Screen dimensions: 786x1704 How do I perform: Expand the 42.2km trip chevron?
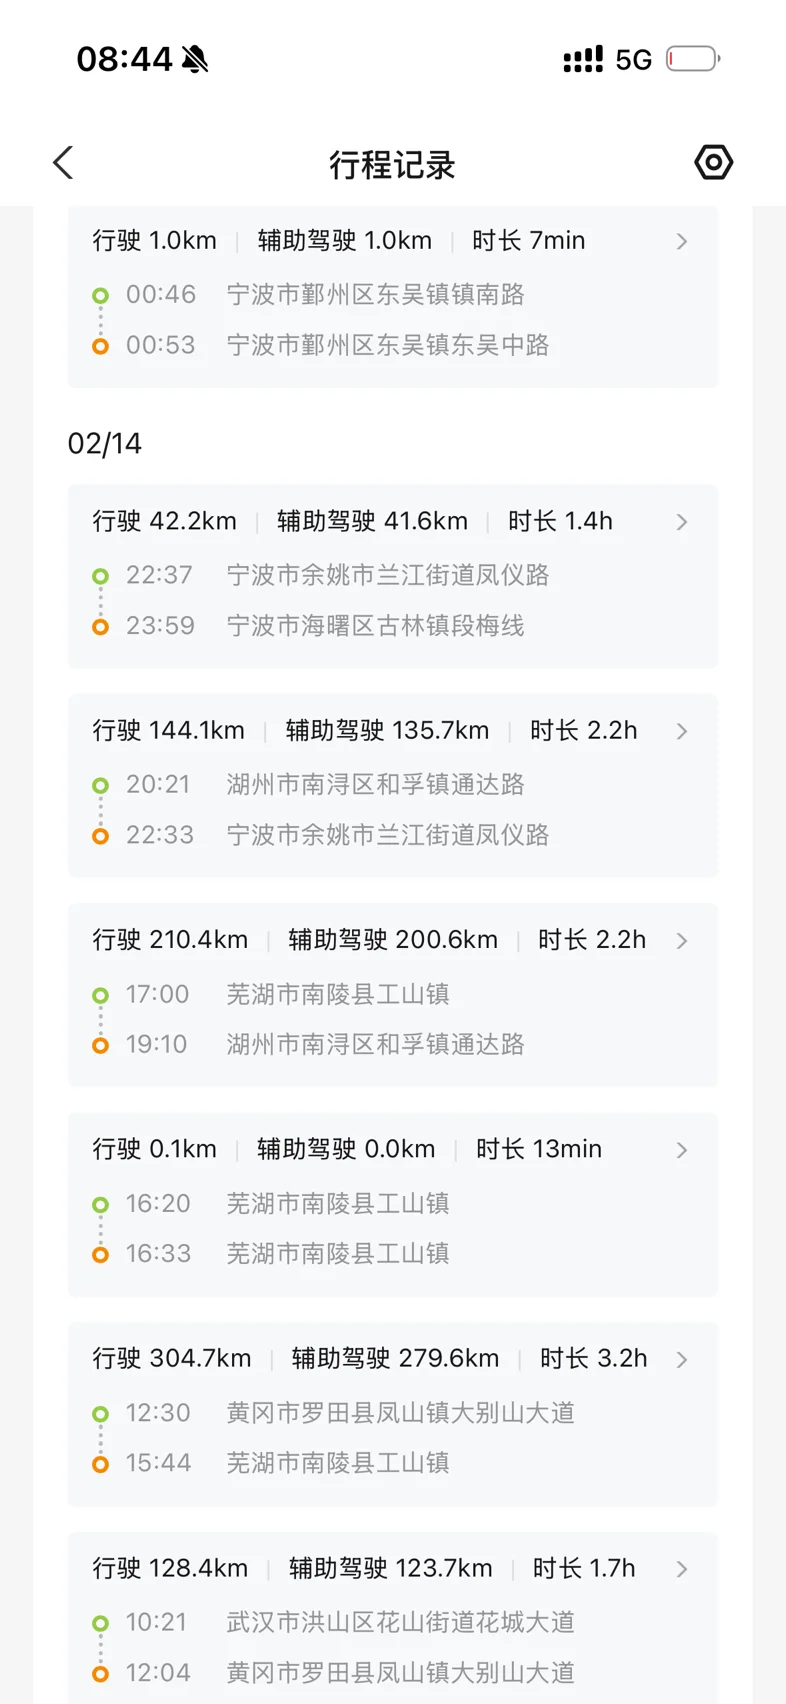tap(682, 522)
